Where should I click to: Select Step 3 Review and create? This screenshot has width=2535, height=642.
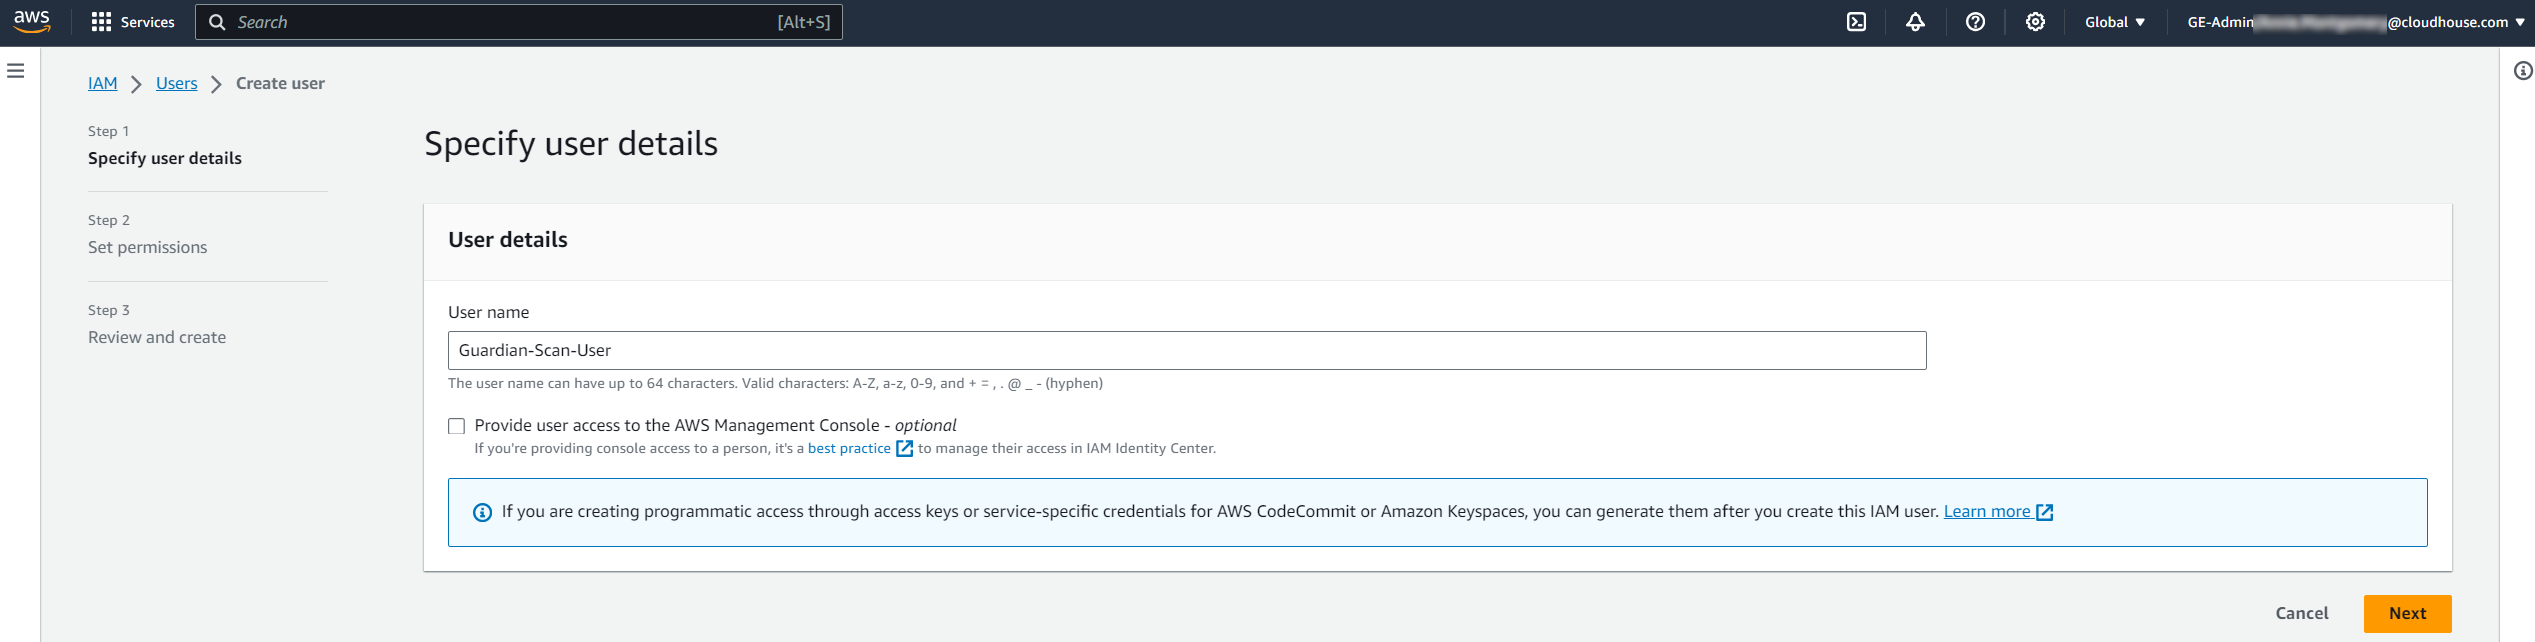(157, 337)
